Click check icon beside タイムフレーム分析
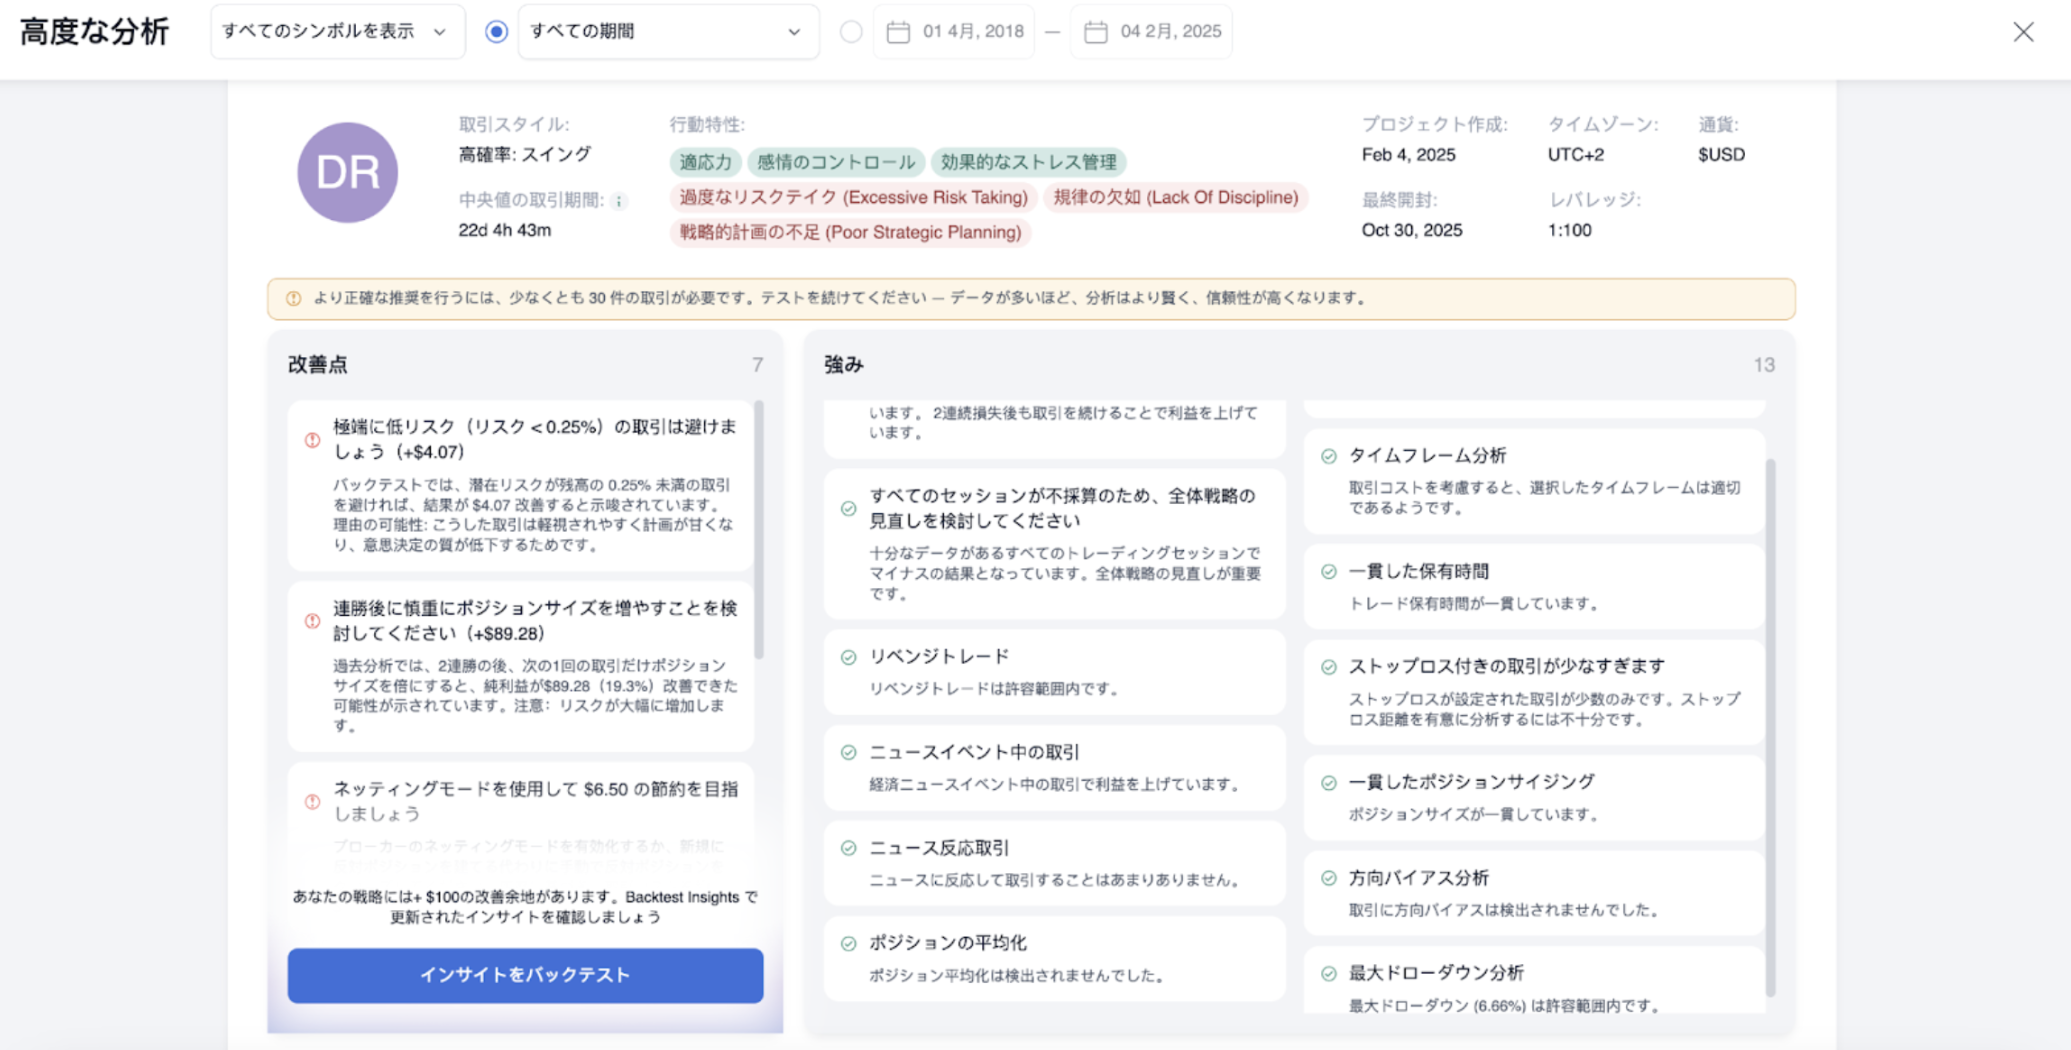The height and width of the screenshot is (1050, 2071). (1328, 456)
